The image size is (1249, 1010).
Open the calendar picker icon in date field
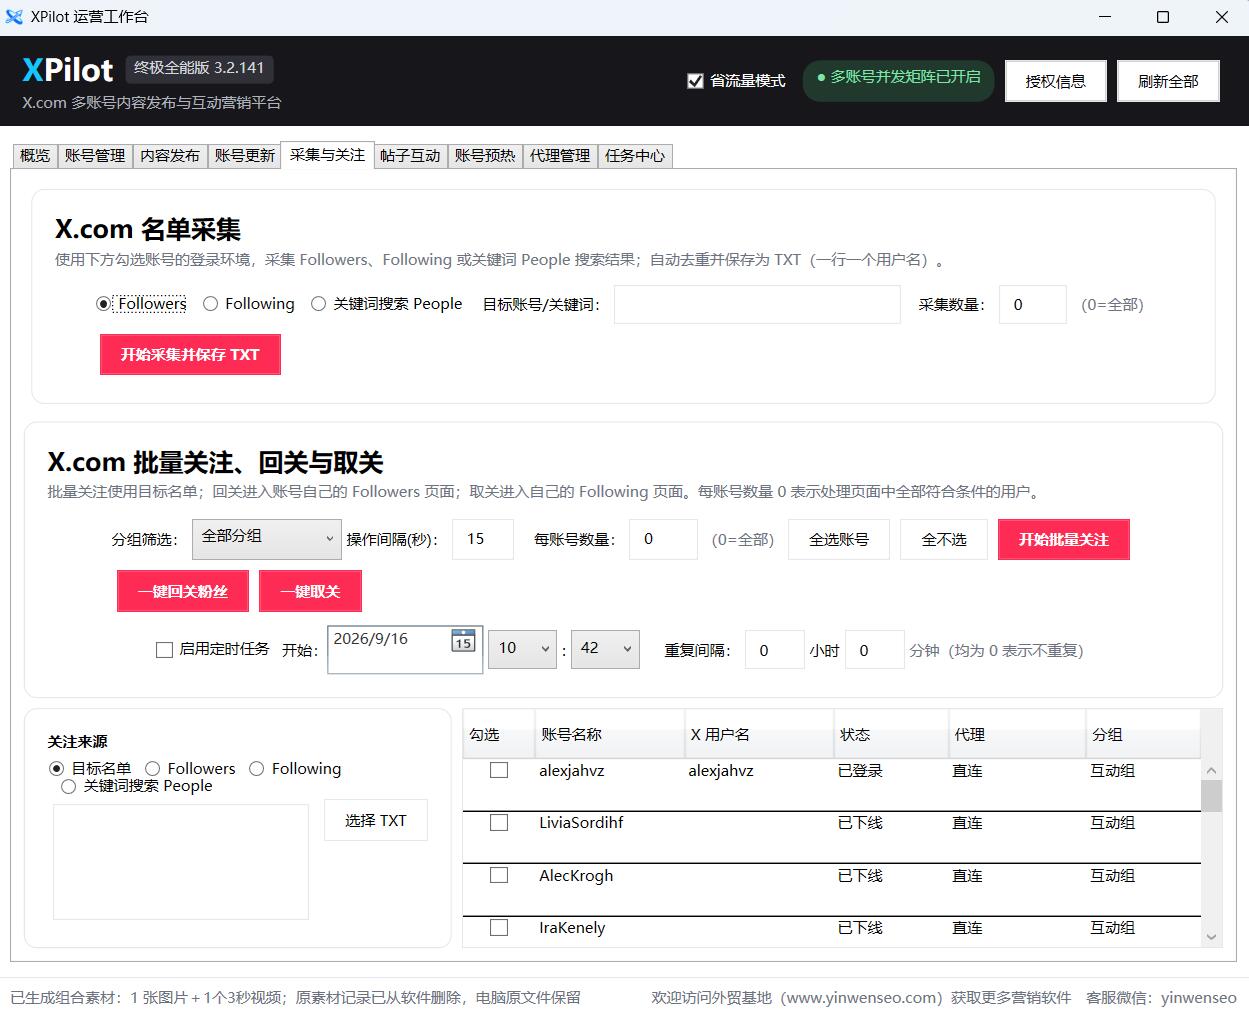point(463,640)
